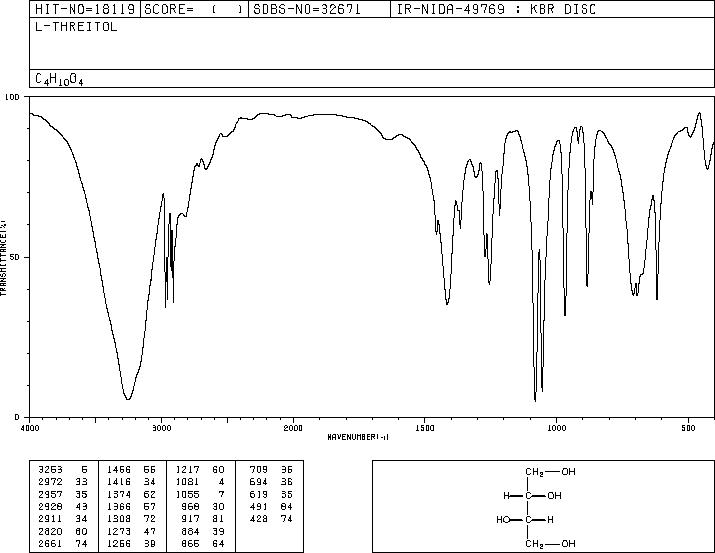Image resolution: width=715 pixels, height=553 pixels.
Task: Click the HIT-NO=18119 header cell
Action: (85, 9)
